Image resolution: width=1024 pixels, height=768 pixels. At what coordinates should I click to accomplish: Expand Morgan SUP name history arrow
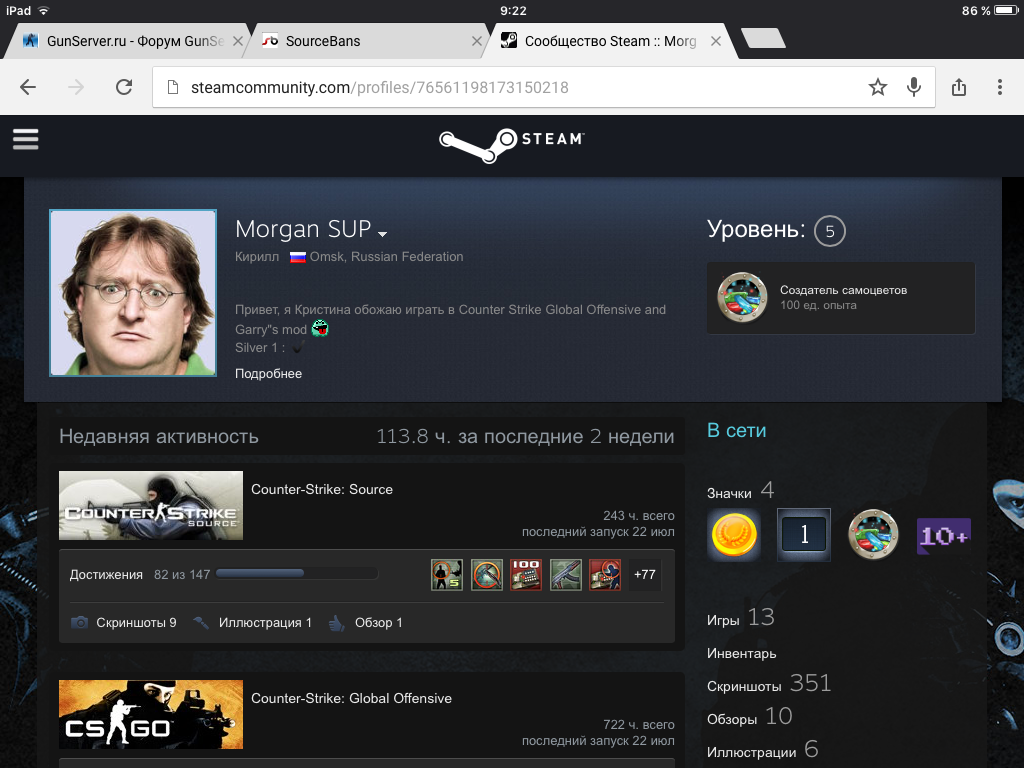click(x=382, y=234)
